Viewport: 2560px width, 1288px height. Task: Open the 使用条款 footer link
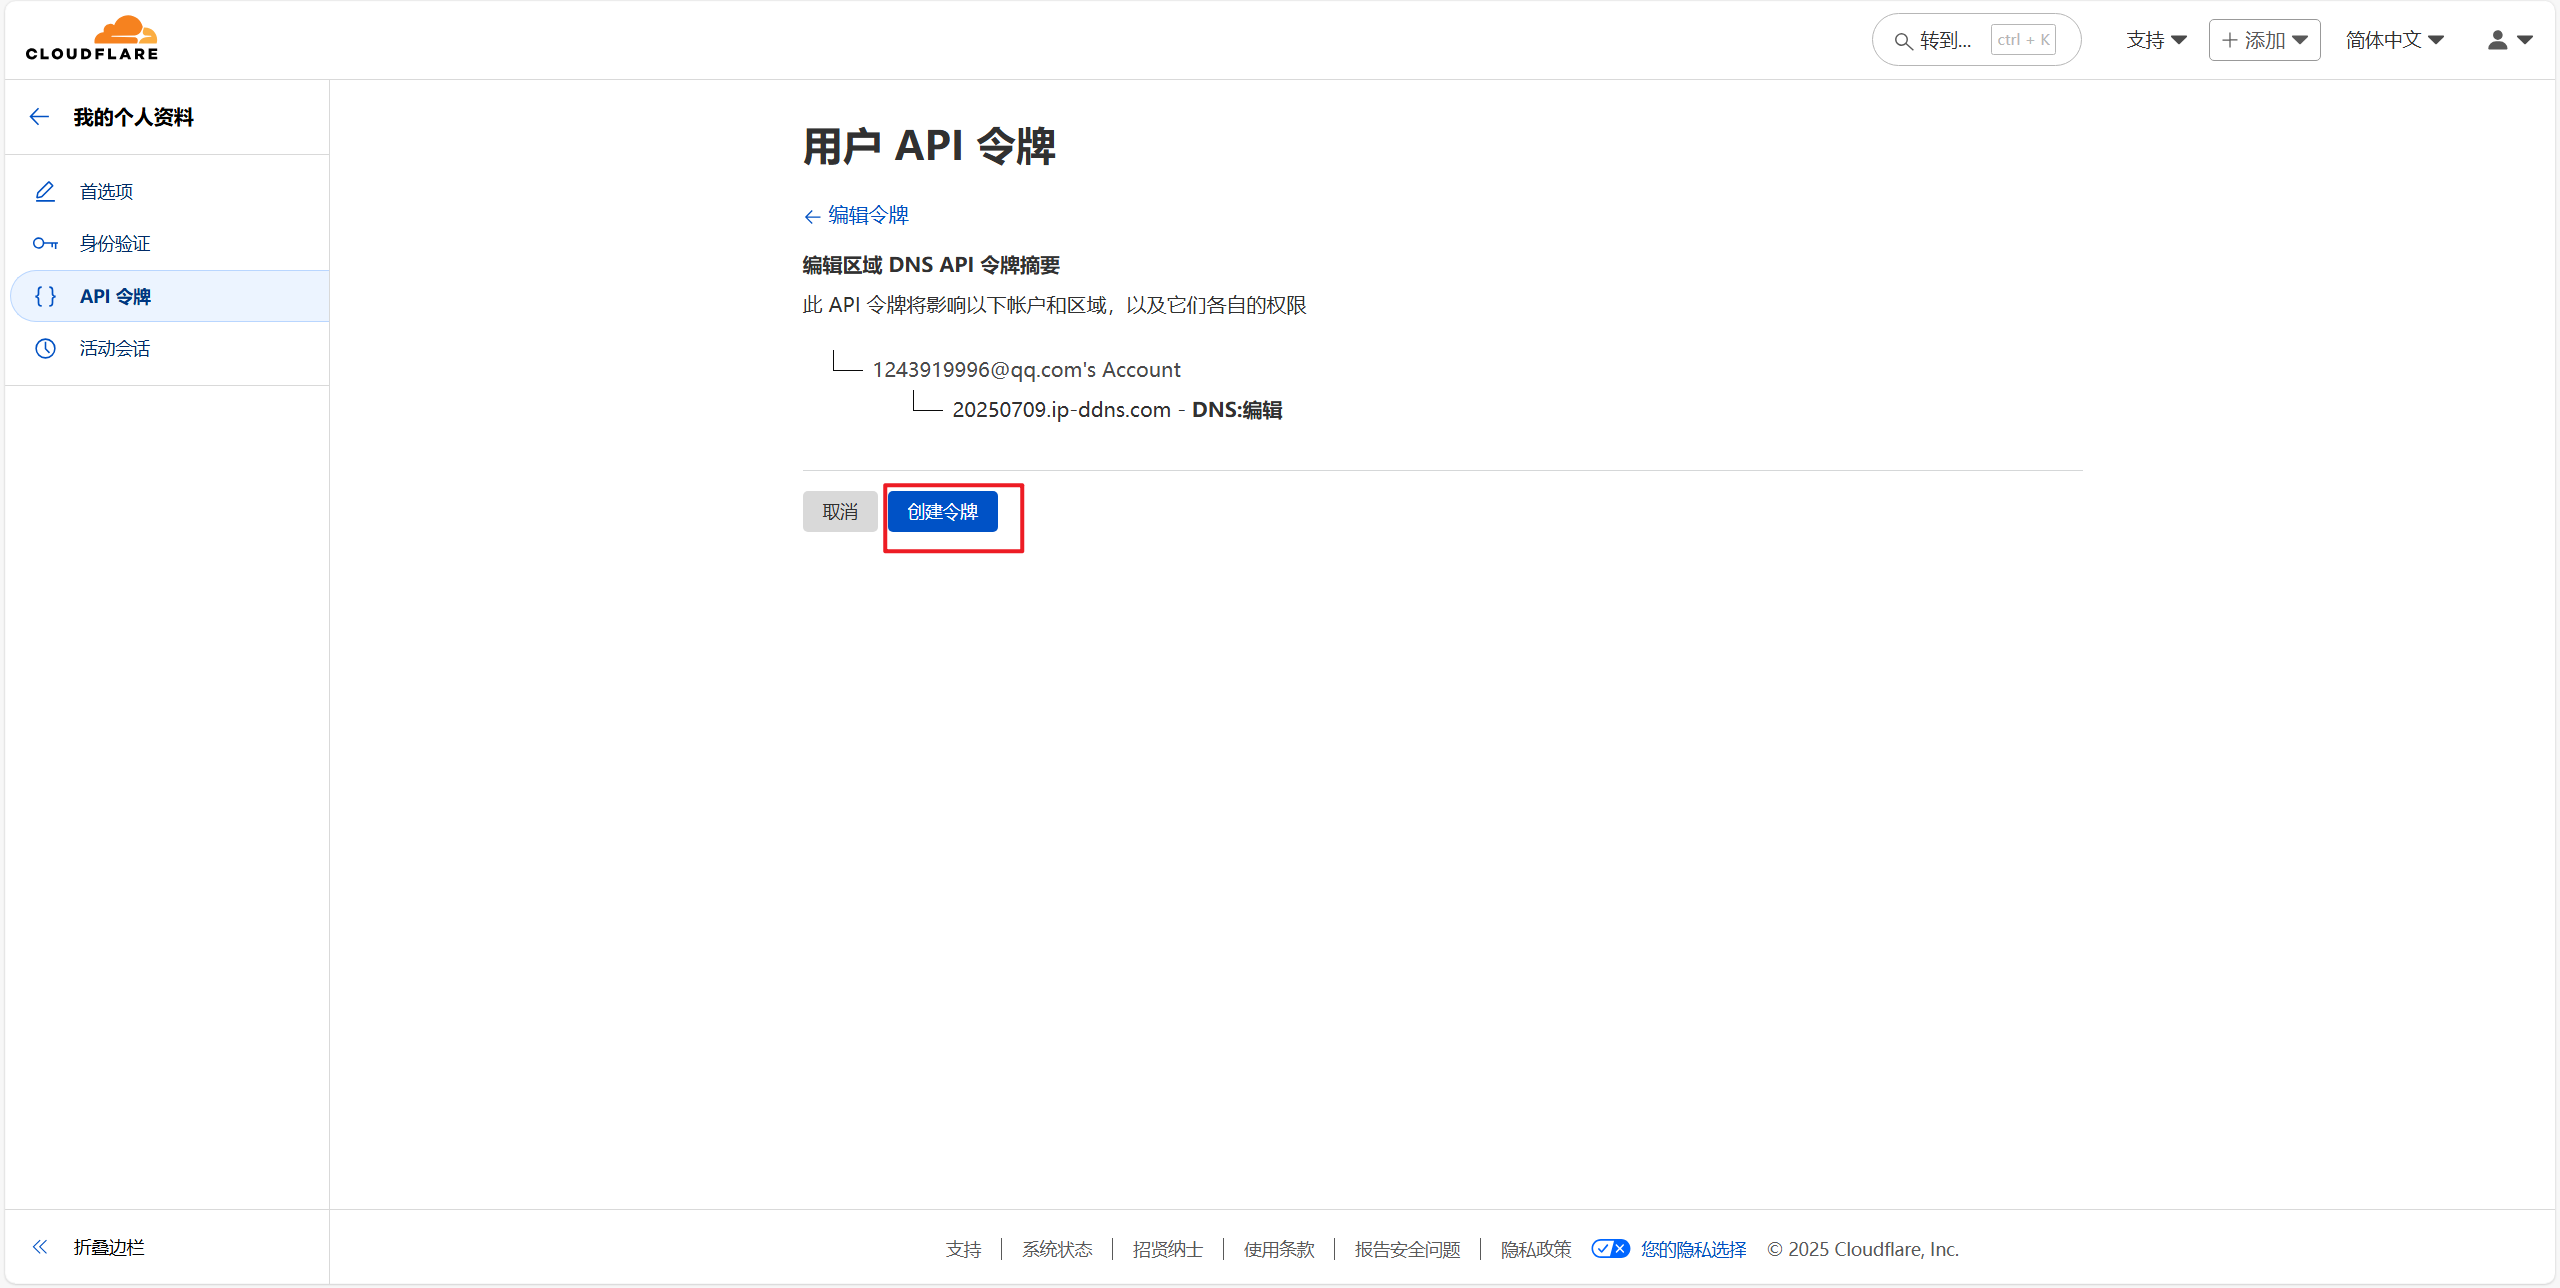coord(1279,1249)
